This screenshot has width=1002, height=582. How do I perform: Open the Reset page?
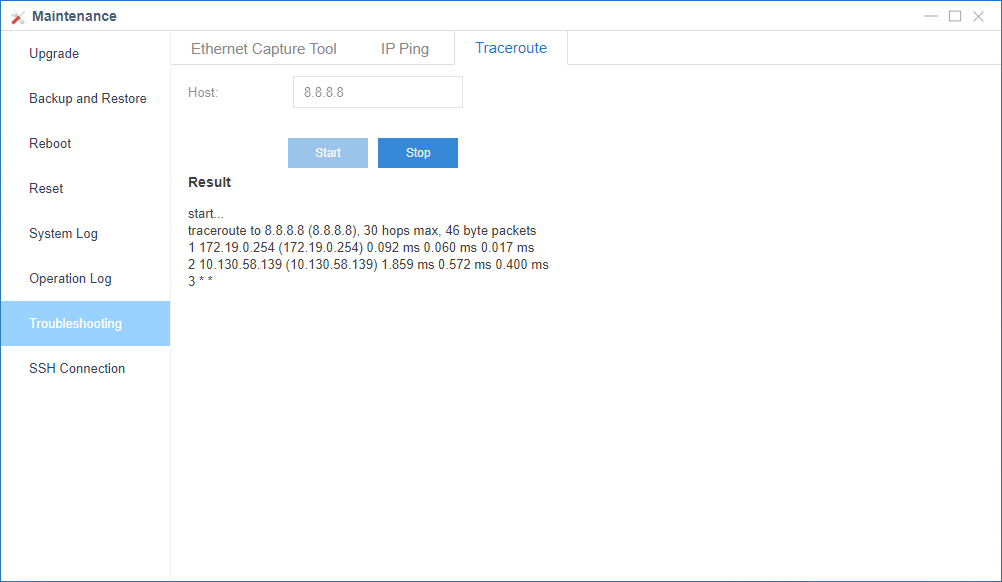[46, 189]
